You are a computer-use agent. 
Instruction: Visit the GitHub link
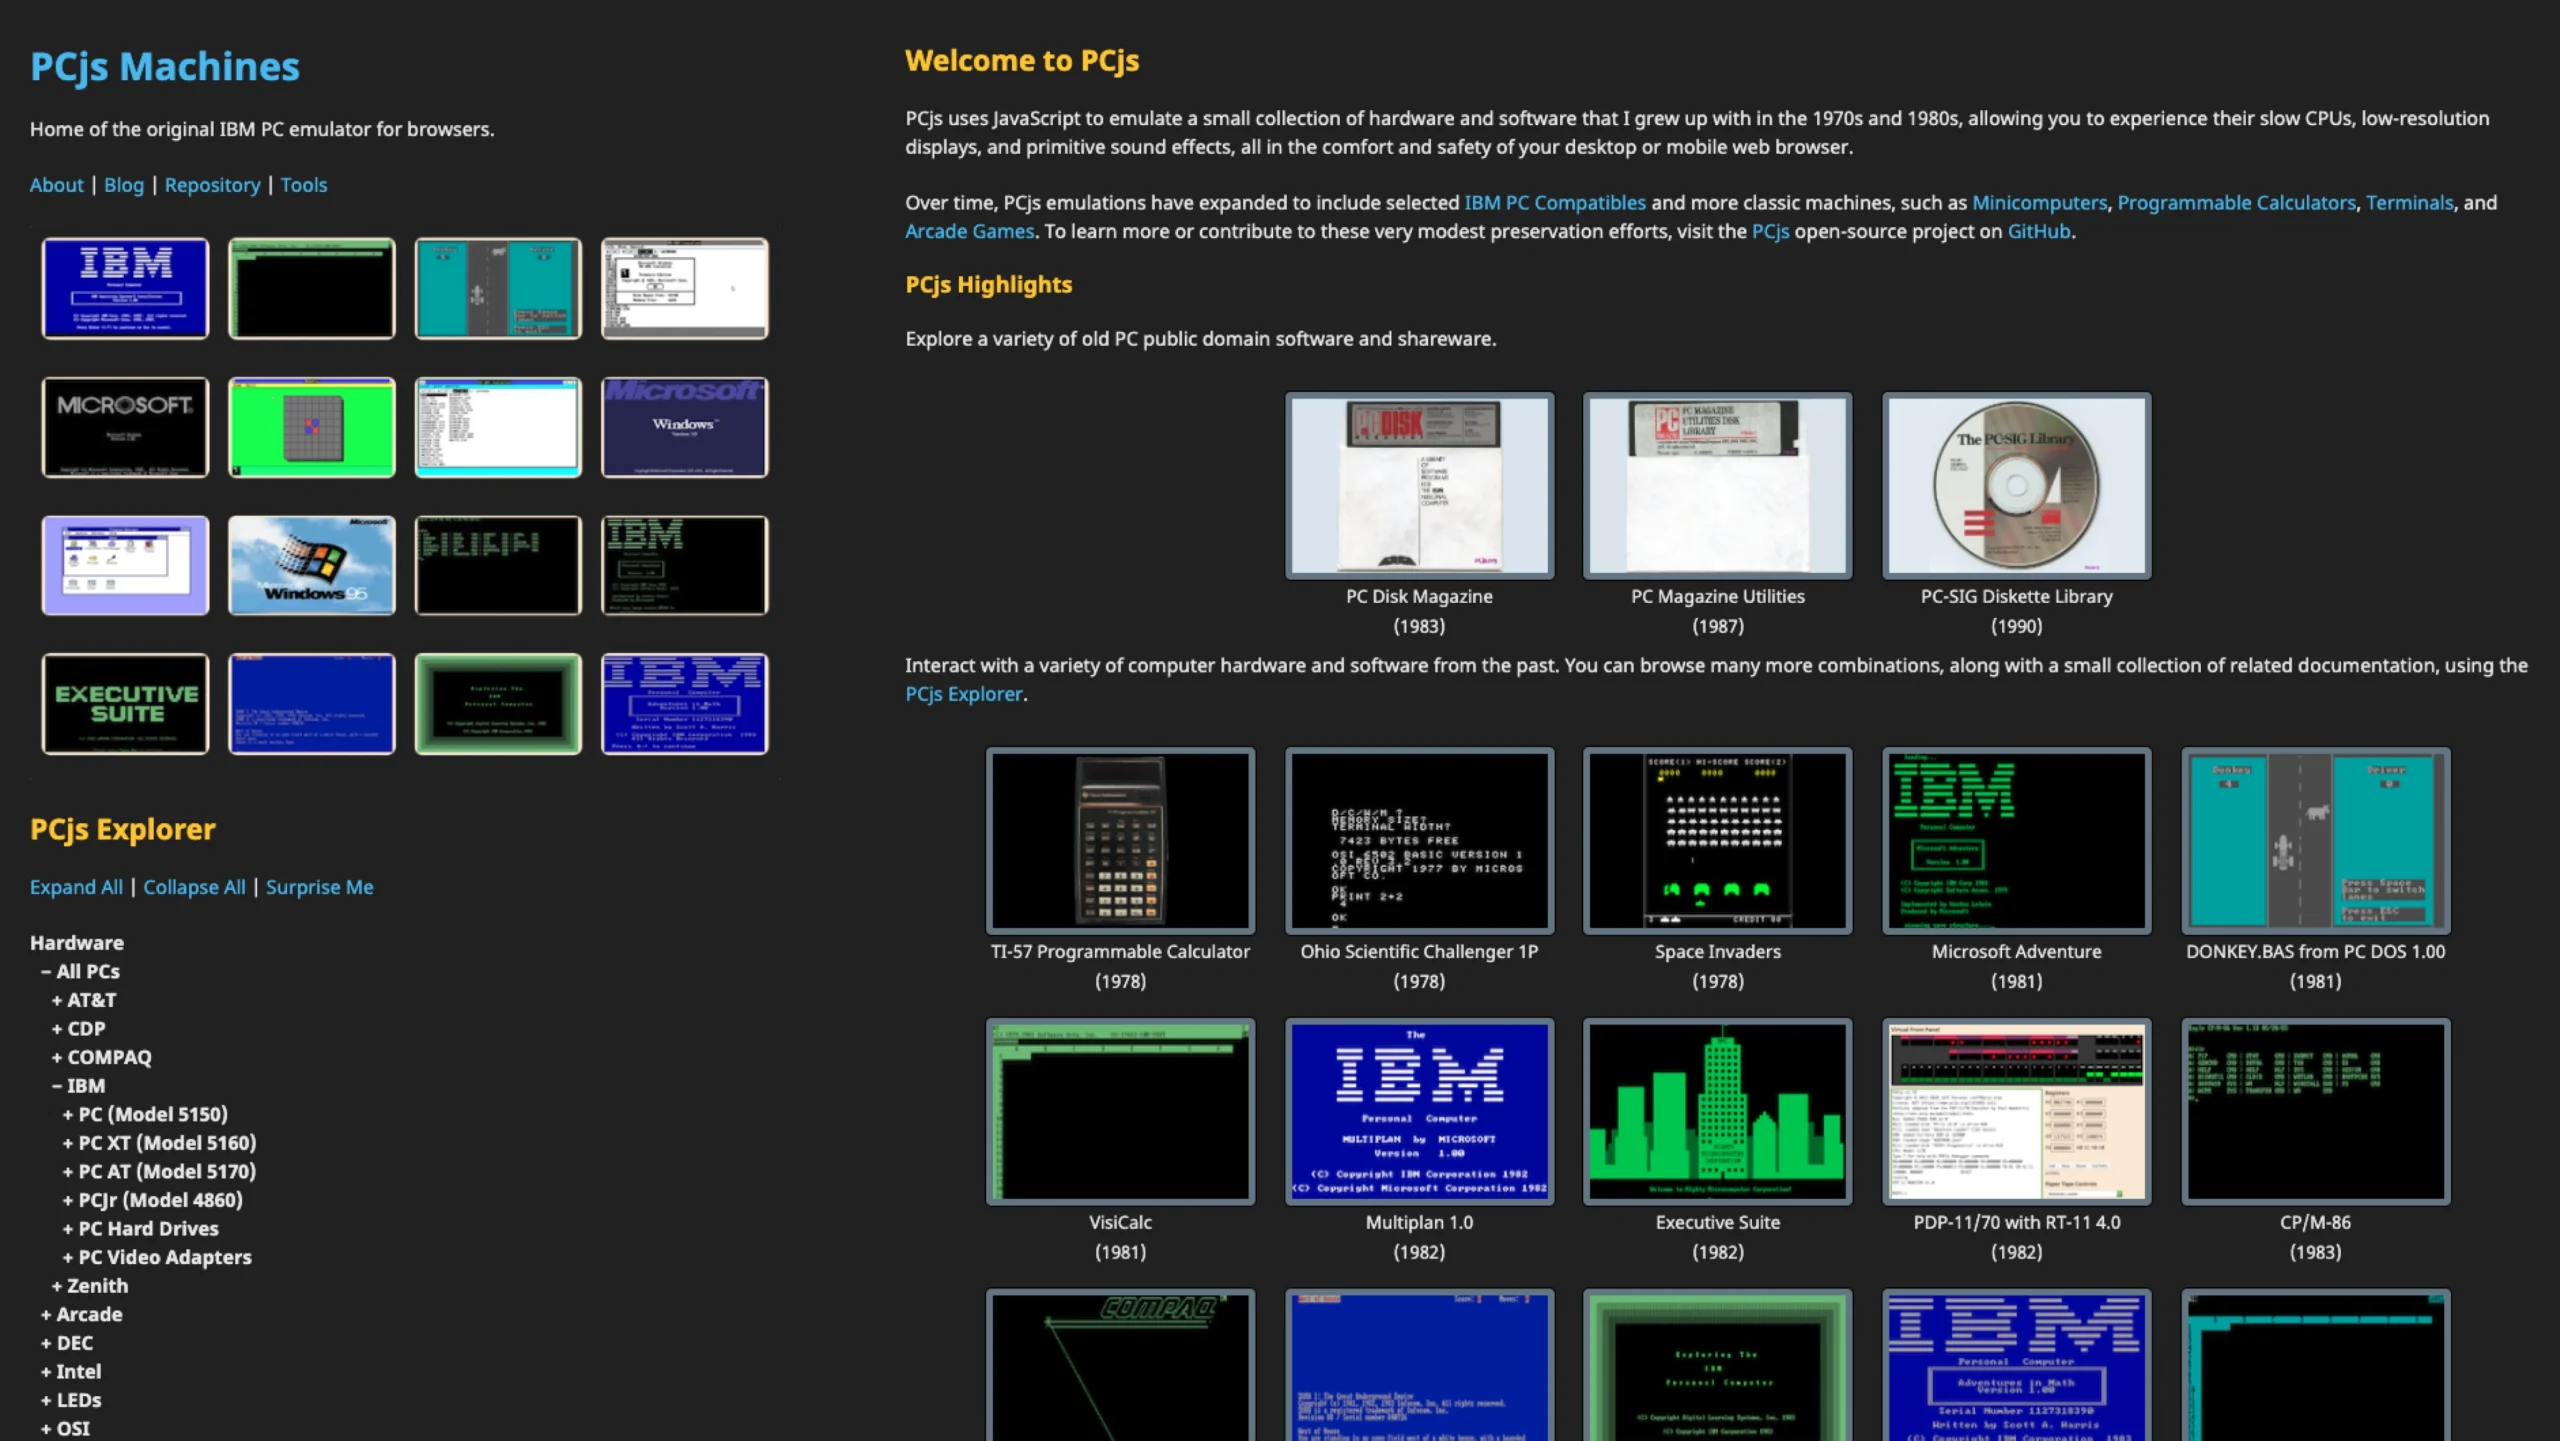(x=2039, y=231)
